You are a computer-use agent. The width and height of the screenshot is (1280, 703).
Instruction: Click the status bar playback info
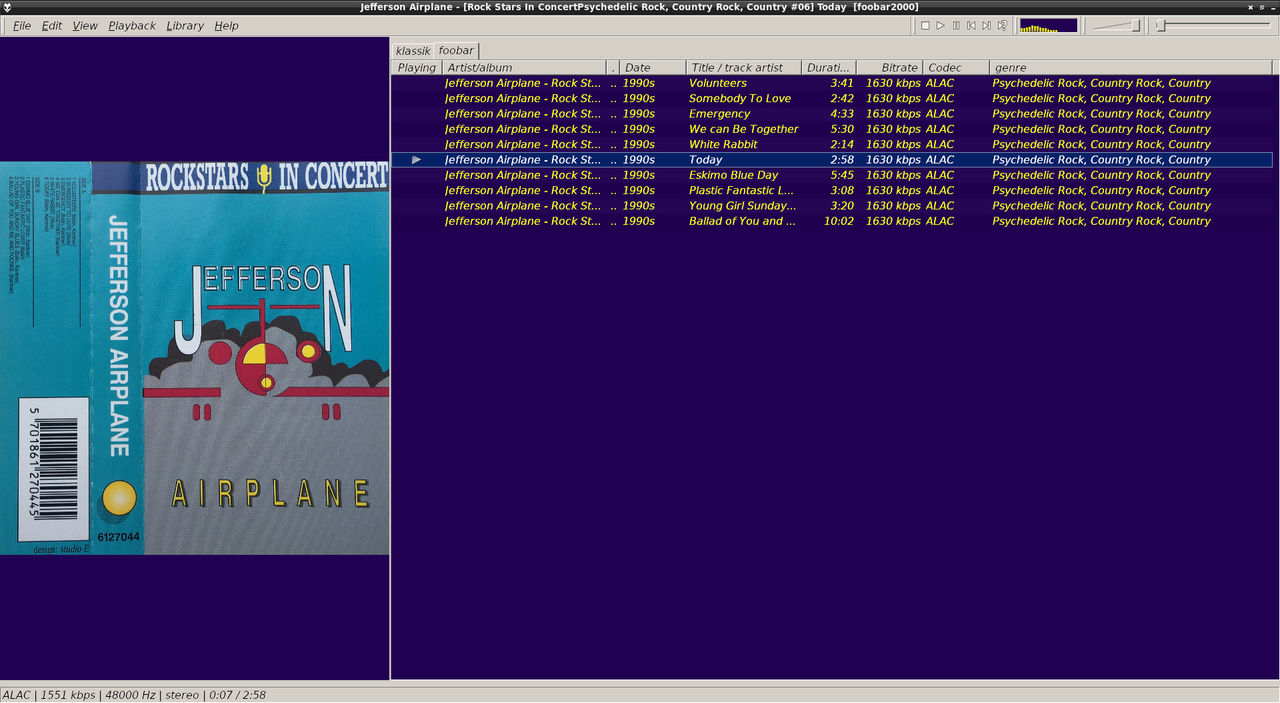click(x=135, y=695)
